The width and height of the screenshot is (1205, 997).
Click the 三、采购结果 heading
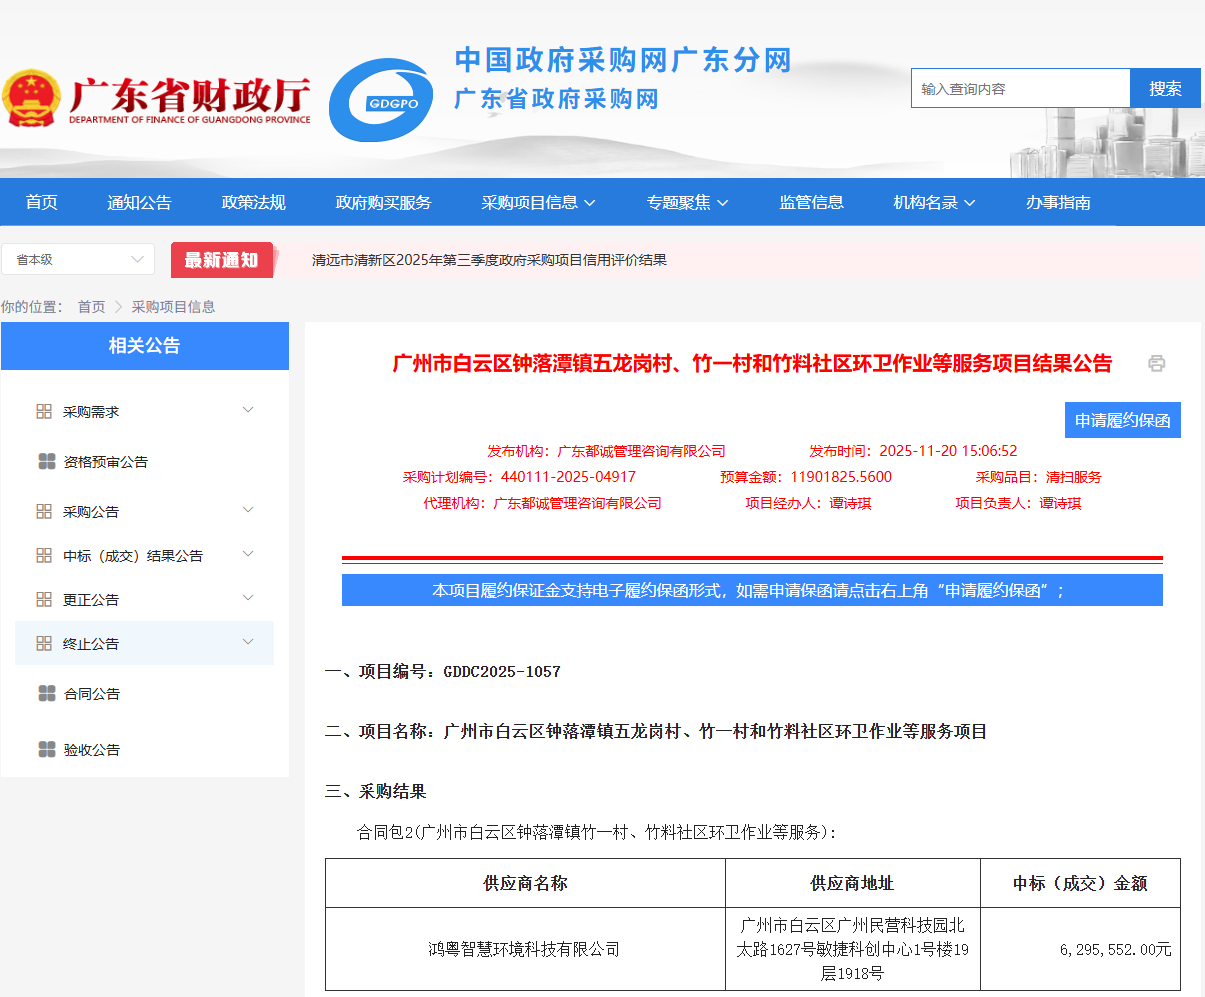point(376,792)
